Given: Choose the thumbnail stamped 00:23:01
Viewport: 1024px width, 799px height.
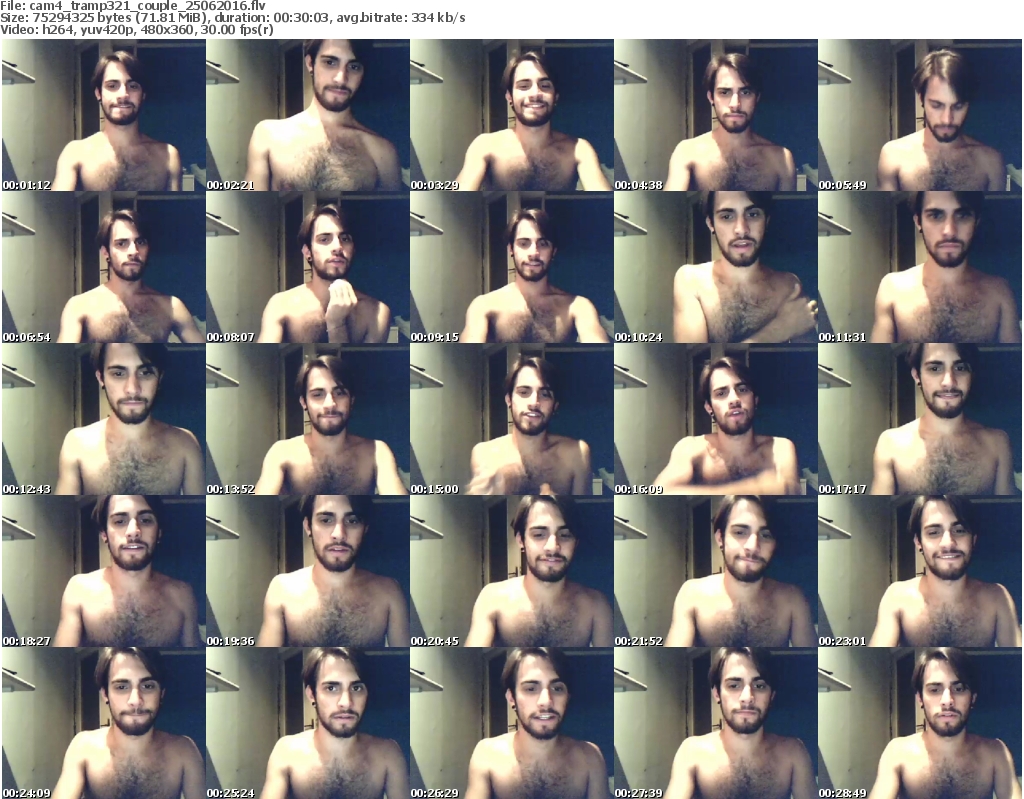Looking at the screenshot, I should [x=920, y=571].
